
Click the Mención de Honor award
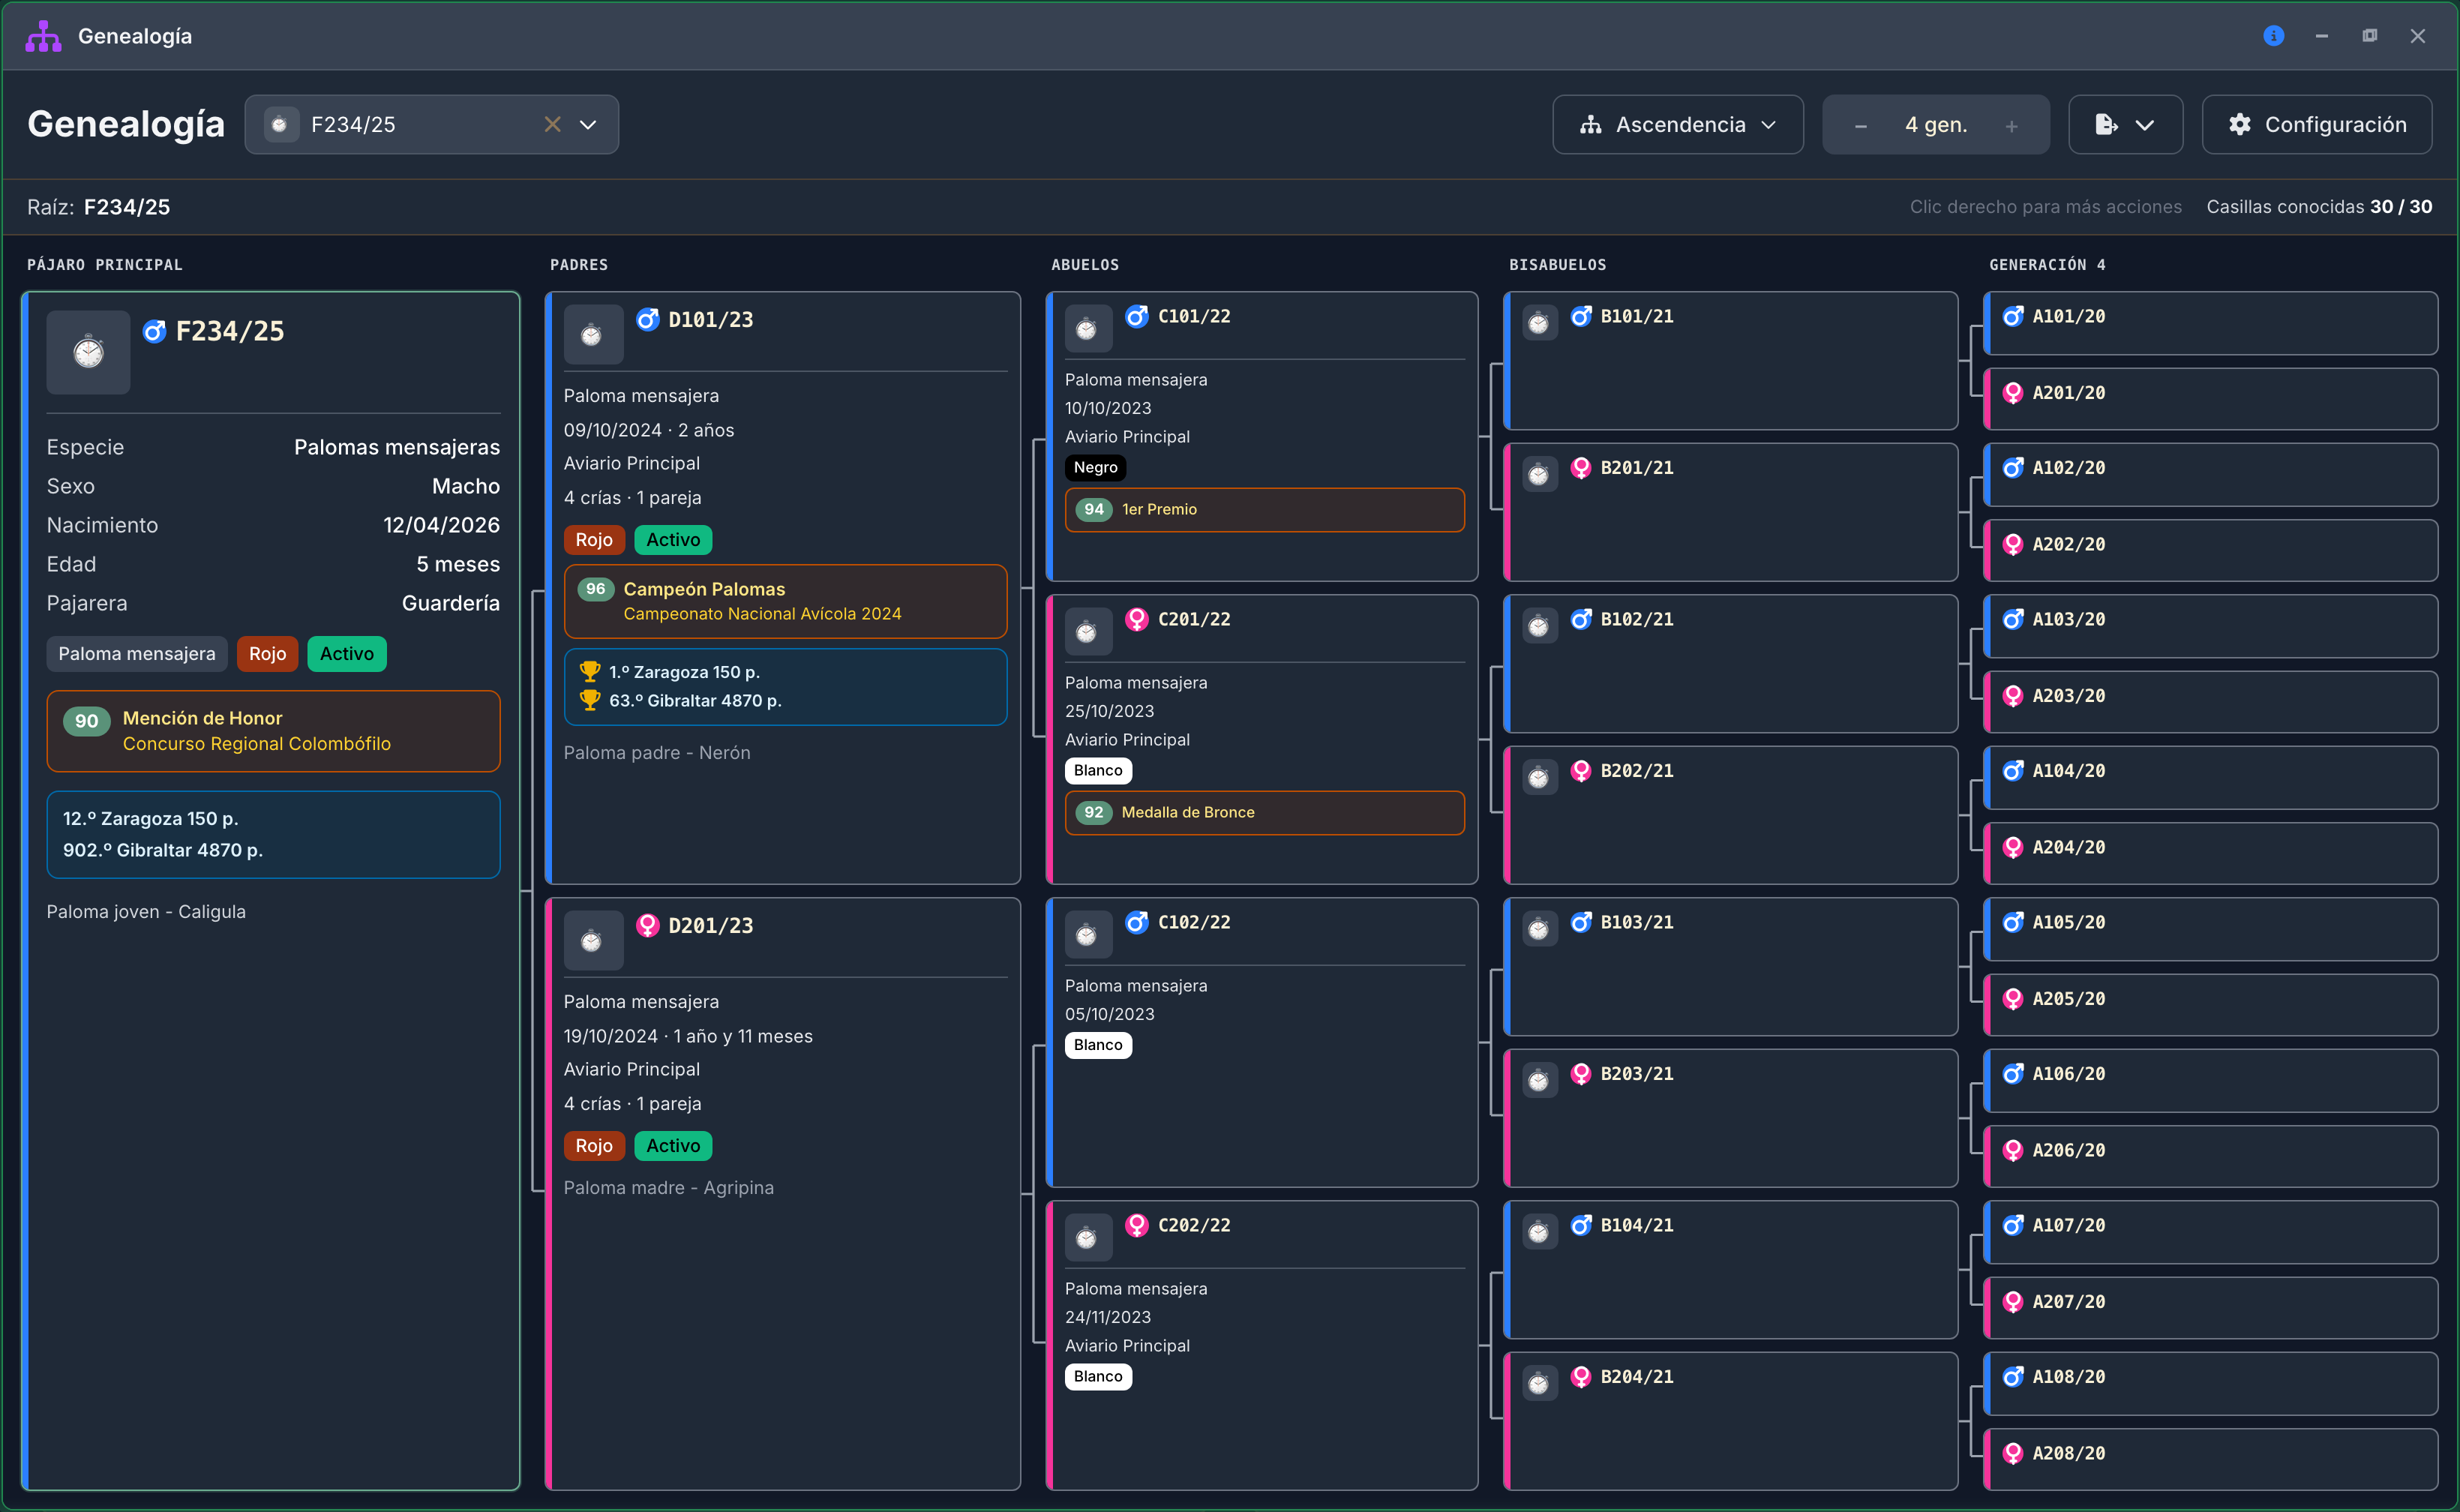273,731
